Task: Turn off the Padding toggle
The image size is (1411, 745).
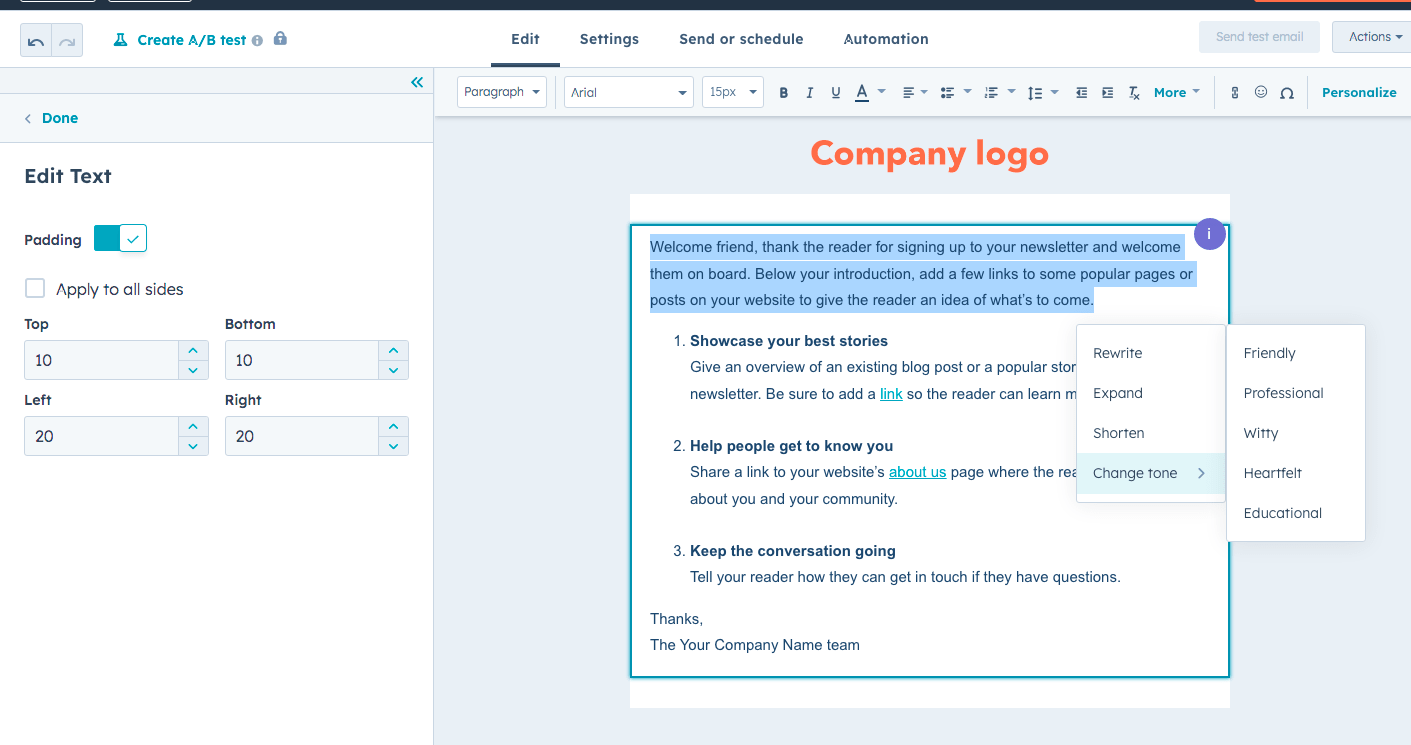Action: 120,238
